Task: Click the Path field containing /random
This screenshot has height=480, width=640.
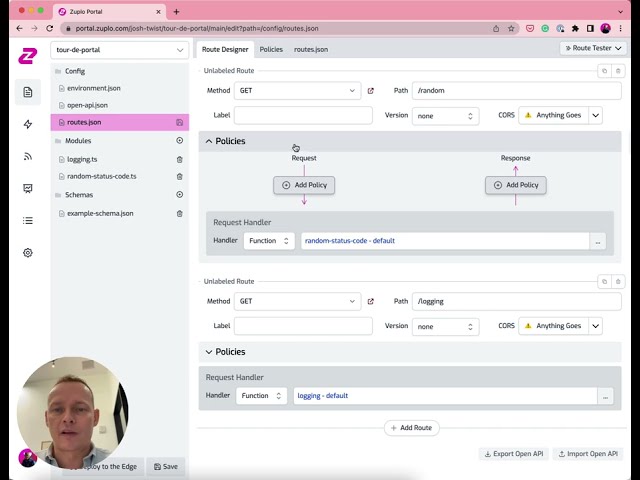Action: (x=517, y=91)
